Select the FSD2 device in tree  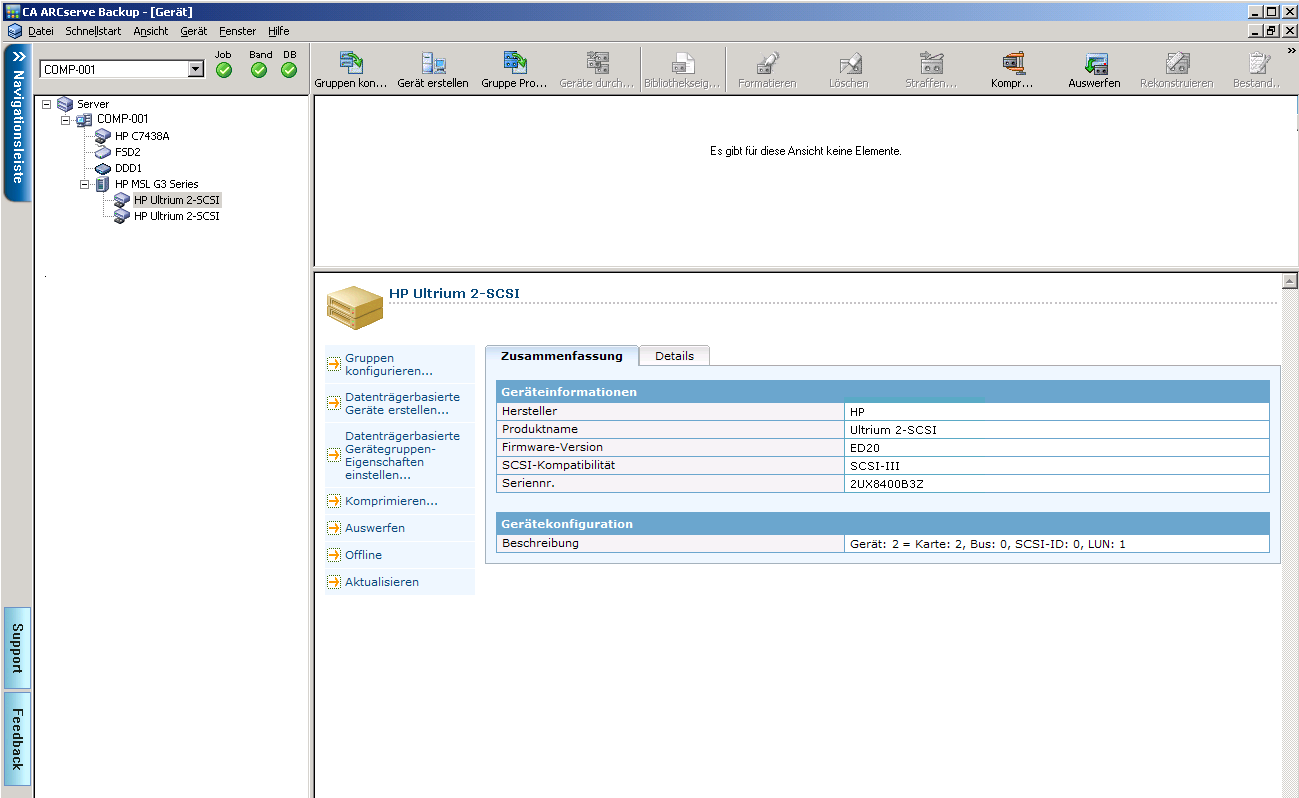(x=127, y=152)
